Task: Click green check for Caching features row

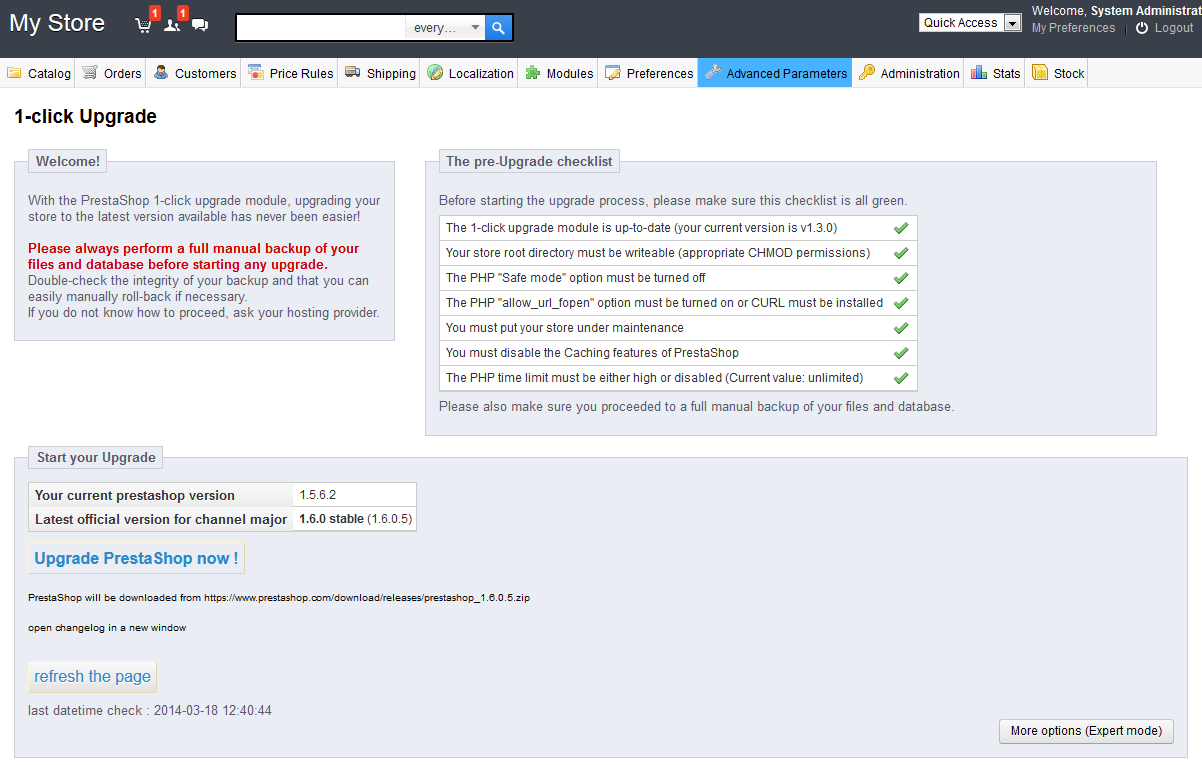Action: [x=901, y=353]
